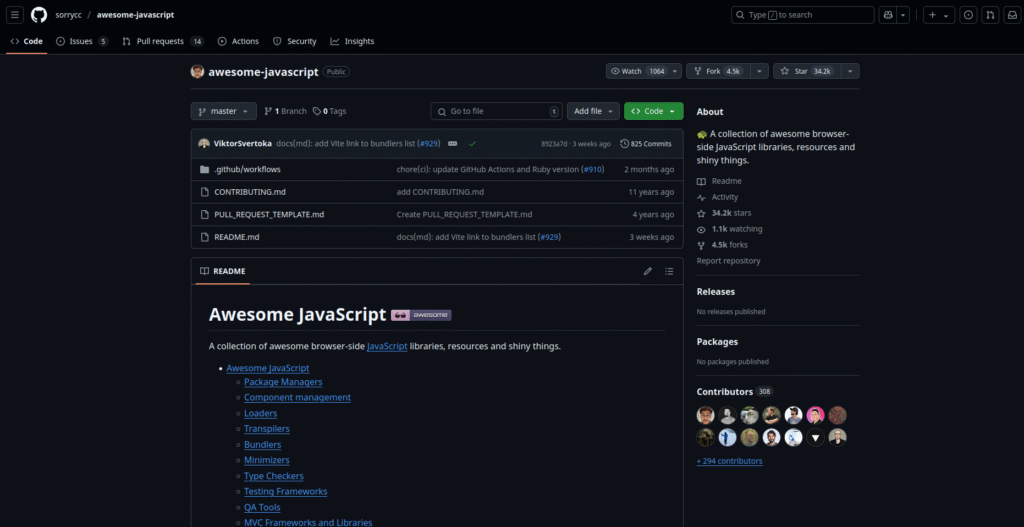Jump to Package Managers section
The image size is (1024, 527).
(283, 382)
